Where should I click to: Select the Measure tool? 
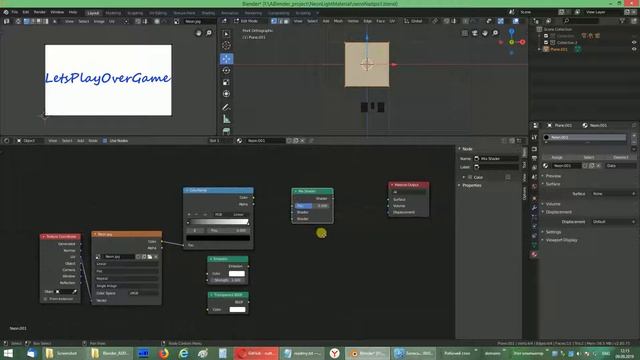point(227,119)
